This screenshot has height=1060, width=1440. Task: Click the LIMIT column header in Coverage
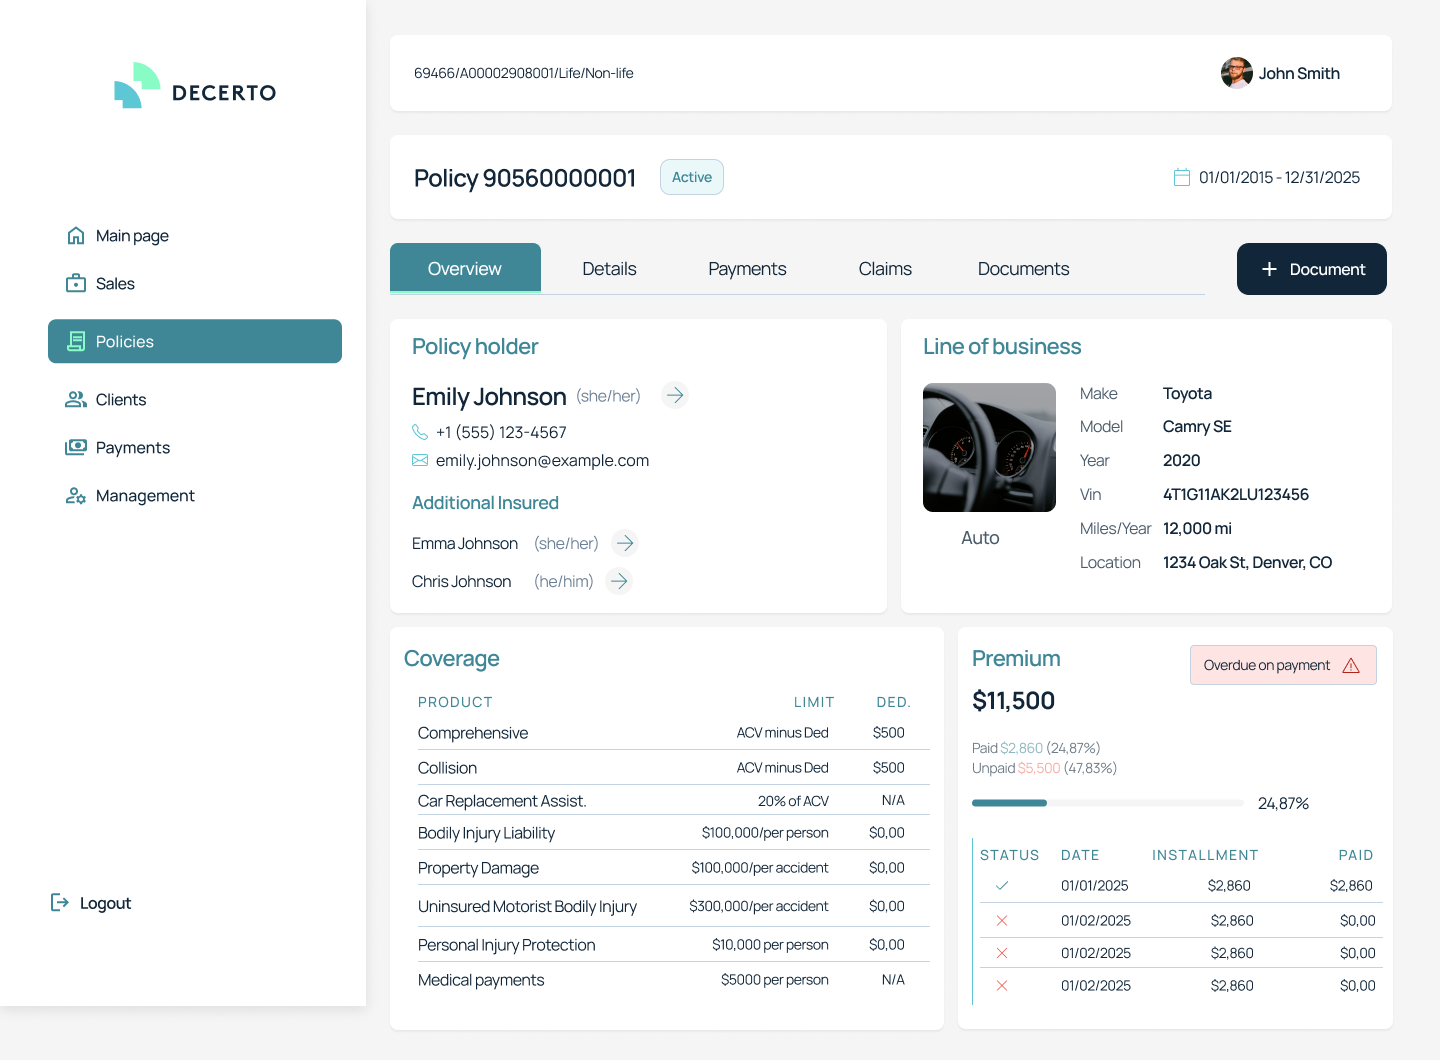814,702
